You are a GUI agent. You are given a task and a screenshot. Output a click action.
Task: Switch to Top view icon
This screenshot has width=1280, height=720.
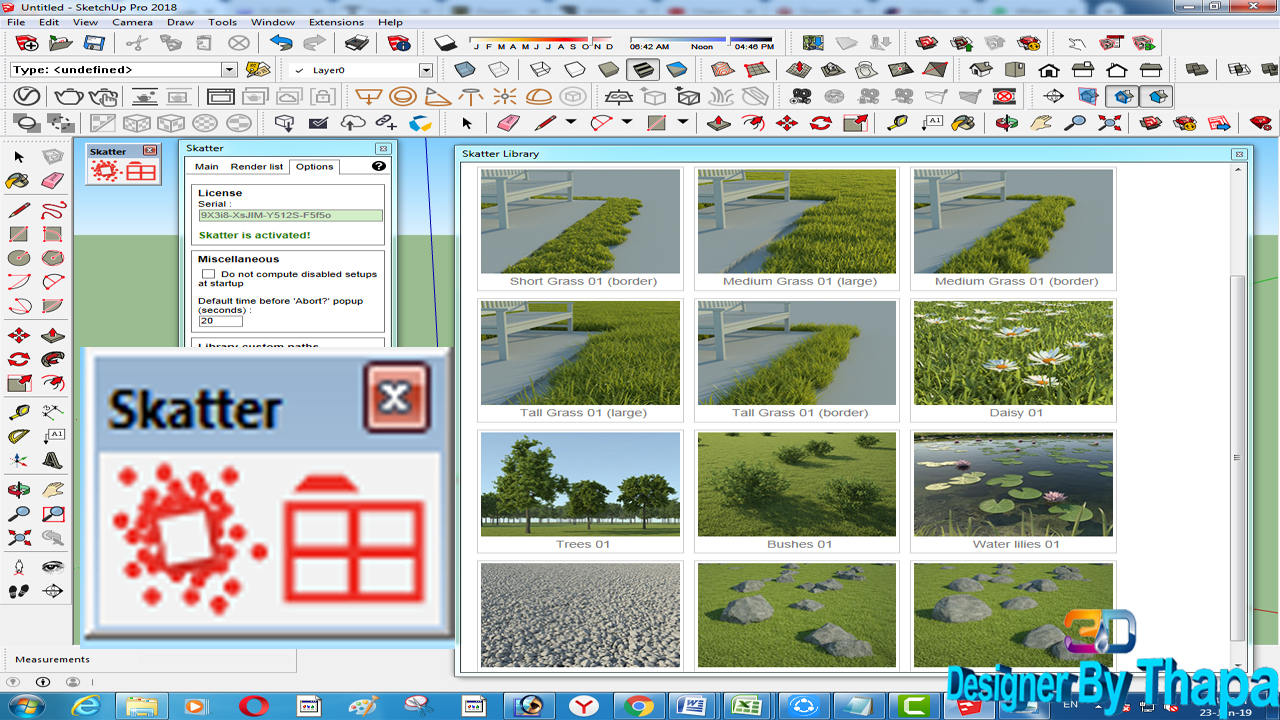coord(1015,70)
